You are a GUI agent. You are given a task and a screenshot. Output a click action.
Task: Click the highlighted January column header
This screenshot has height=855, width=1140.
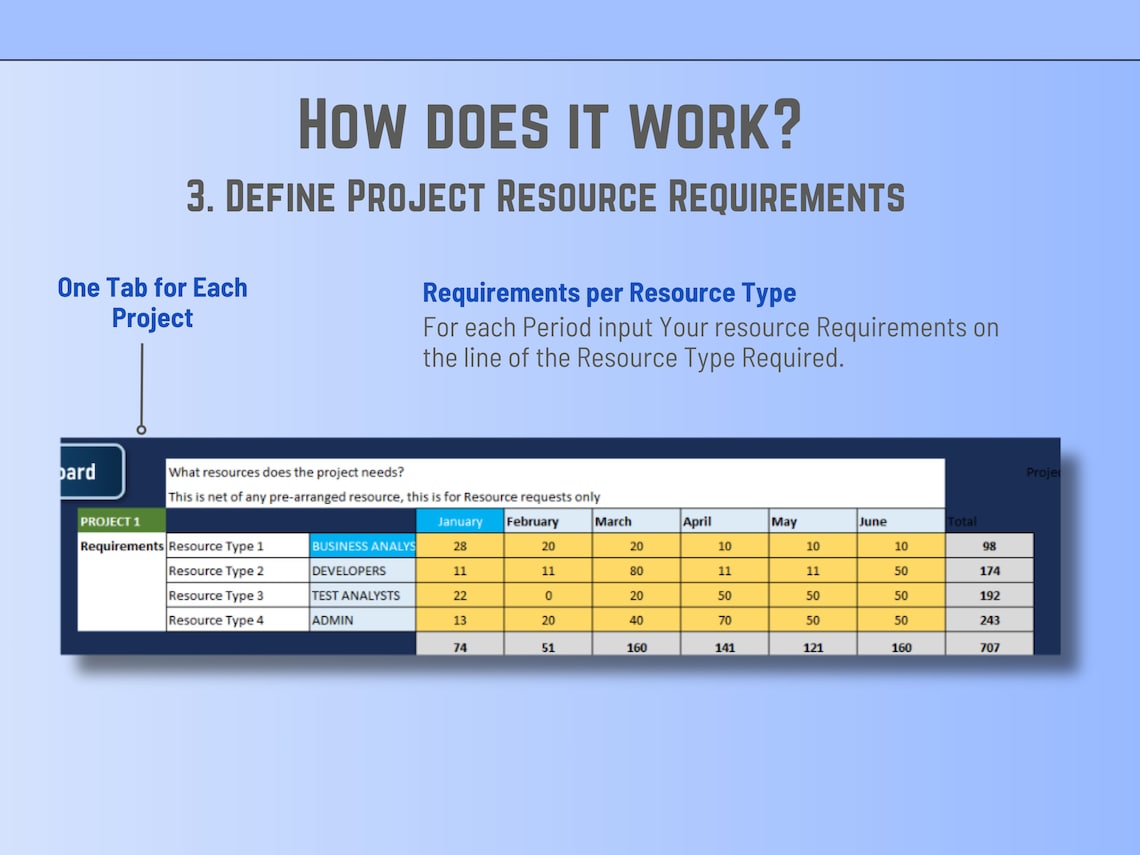pyautogui.click(x=459, y=521)
